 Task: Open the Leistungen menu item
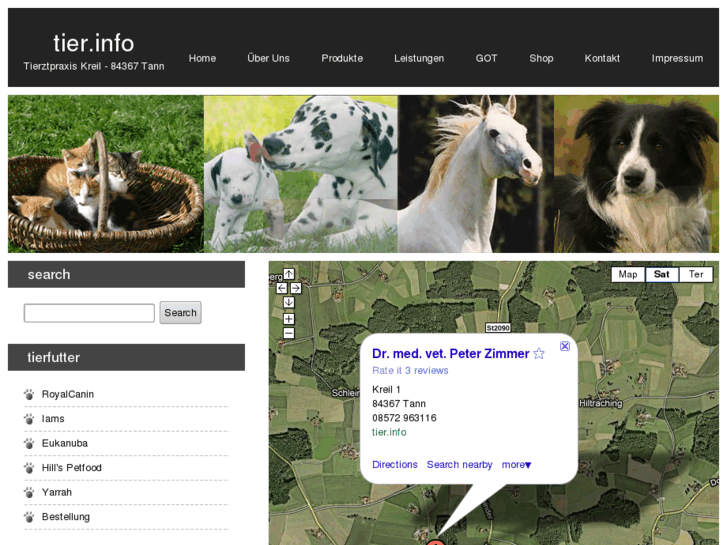click(419, 58)
